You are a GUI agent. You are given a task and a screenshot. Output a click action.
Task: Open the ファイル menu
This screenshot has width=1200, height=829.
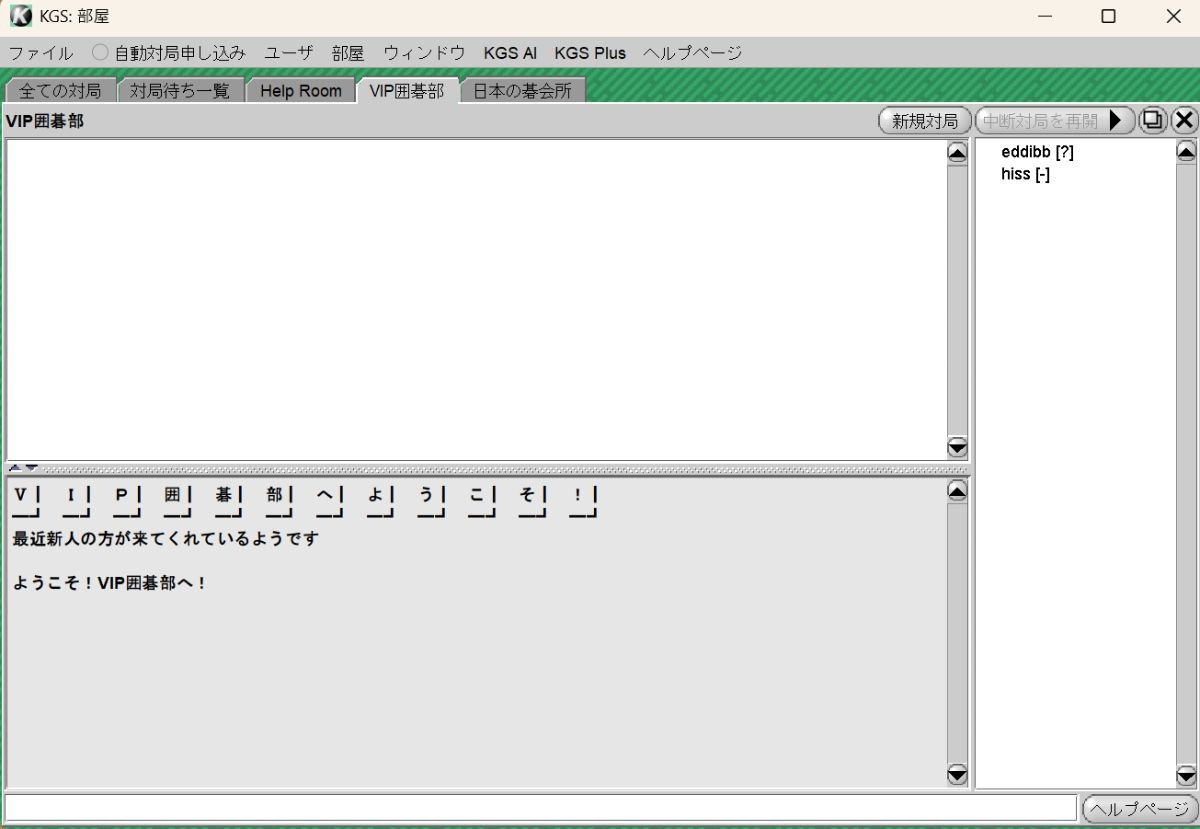[41, 53]
